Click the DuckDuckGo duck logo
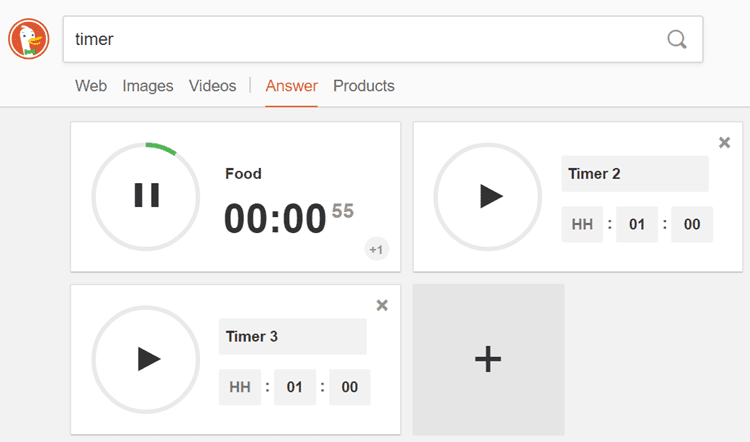The width and height of the screenshot is (750, 442). pyautogui.click(x=29, y=39)
